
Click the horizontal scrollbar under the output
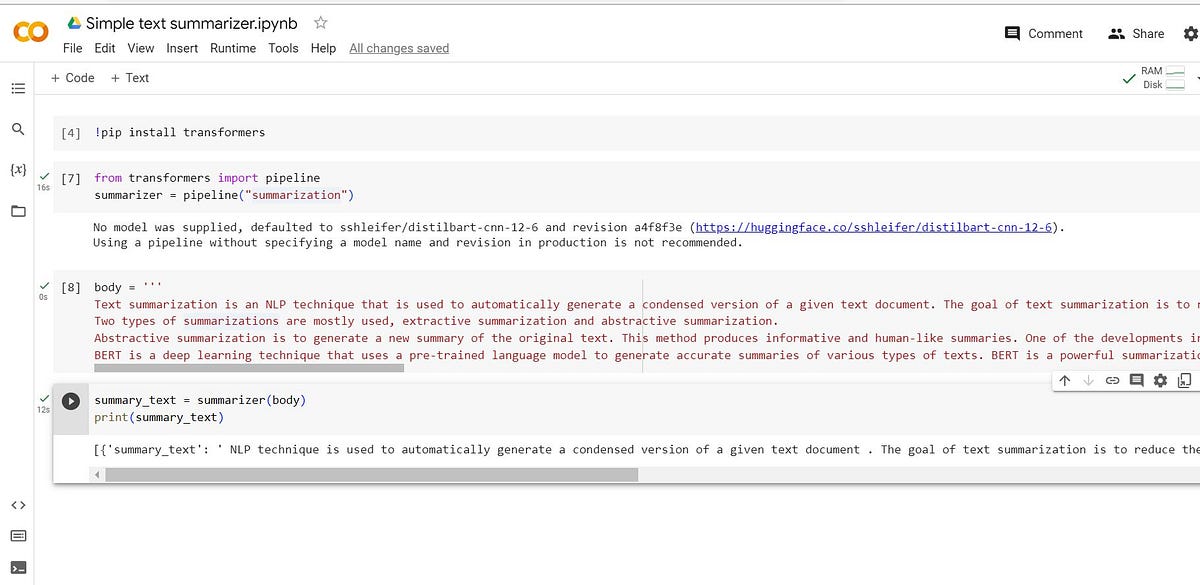tap(370, 473)
